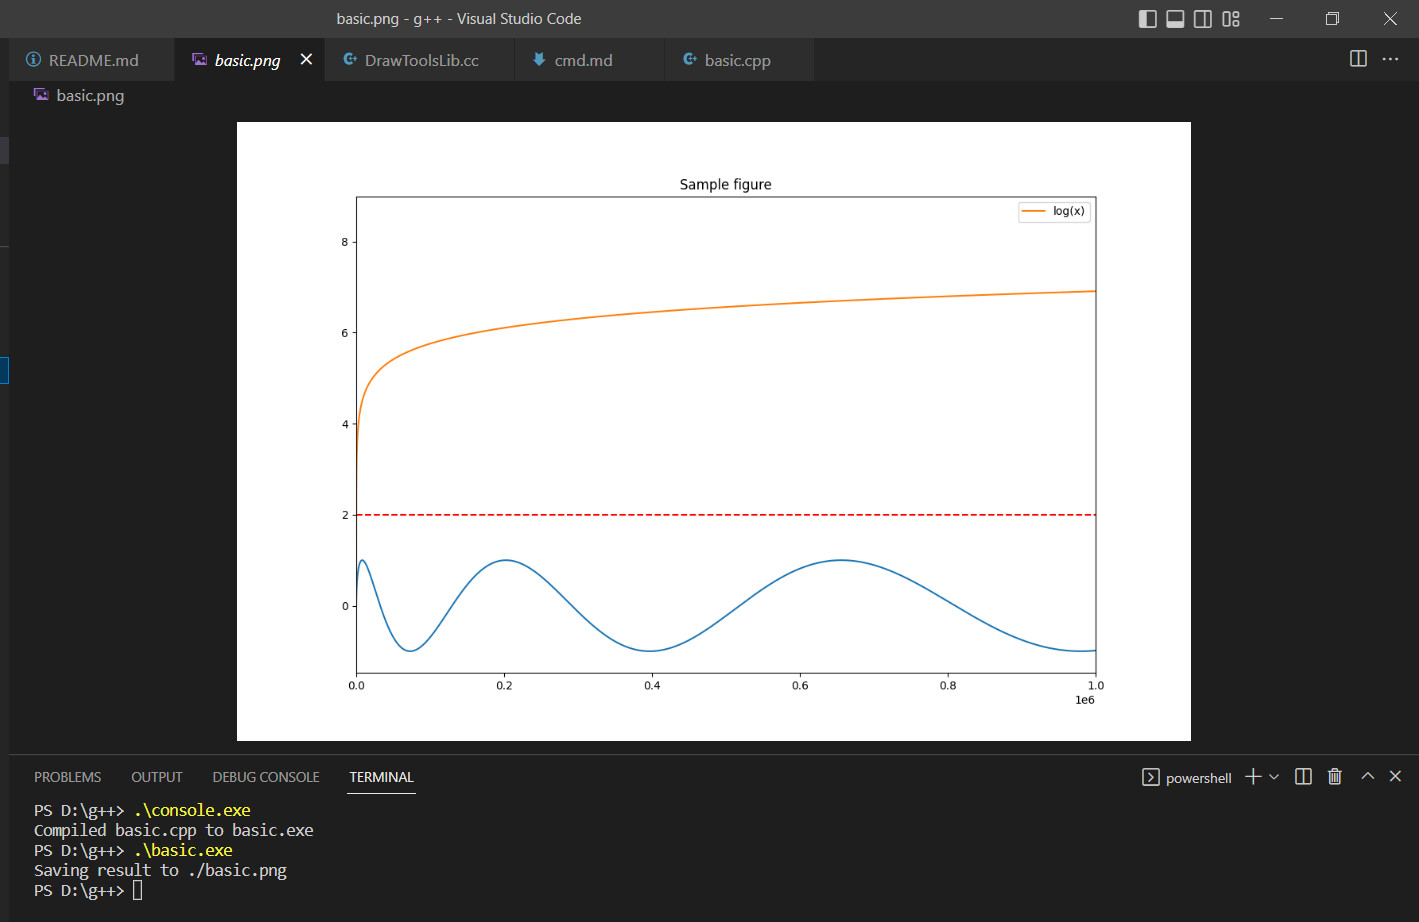Switch to the OUTPUT panel
This screenshot has width=1419, height=922.
click(157, 777)
